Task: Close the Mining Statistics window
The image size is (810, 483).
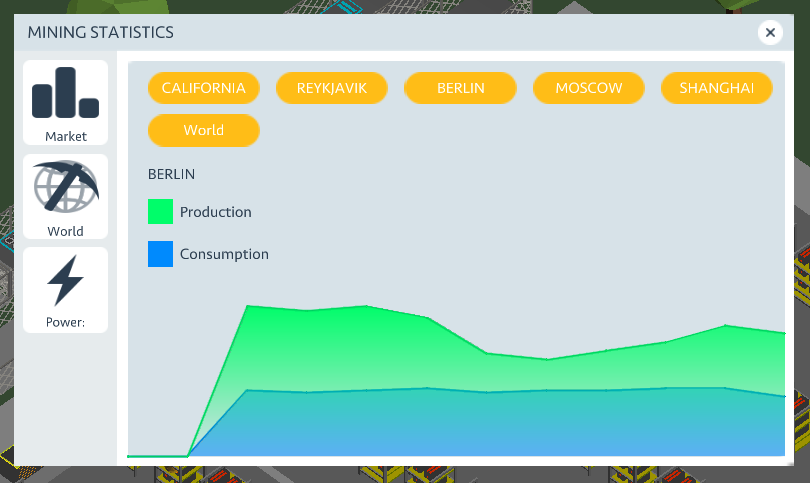Action: (770, 33)
